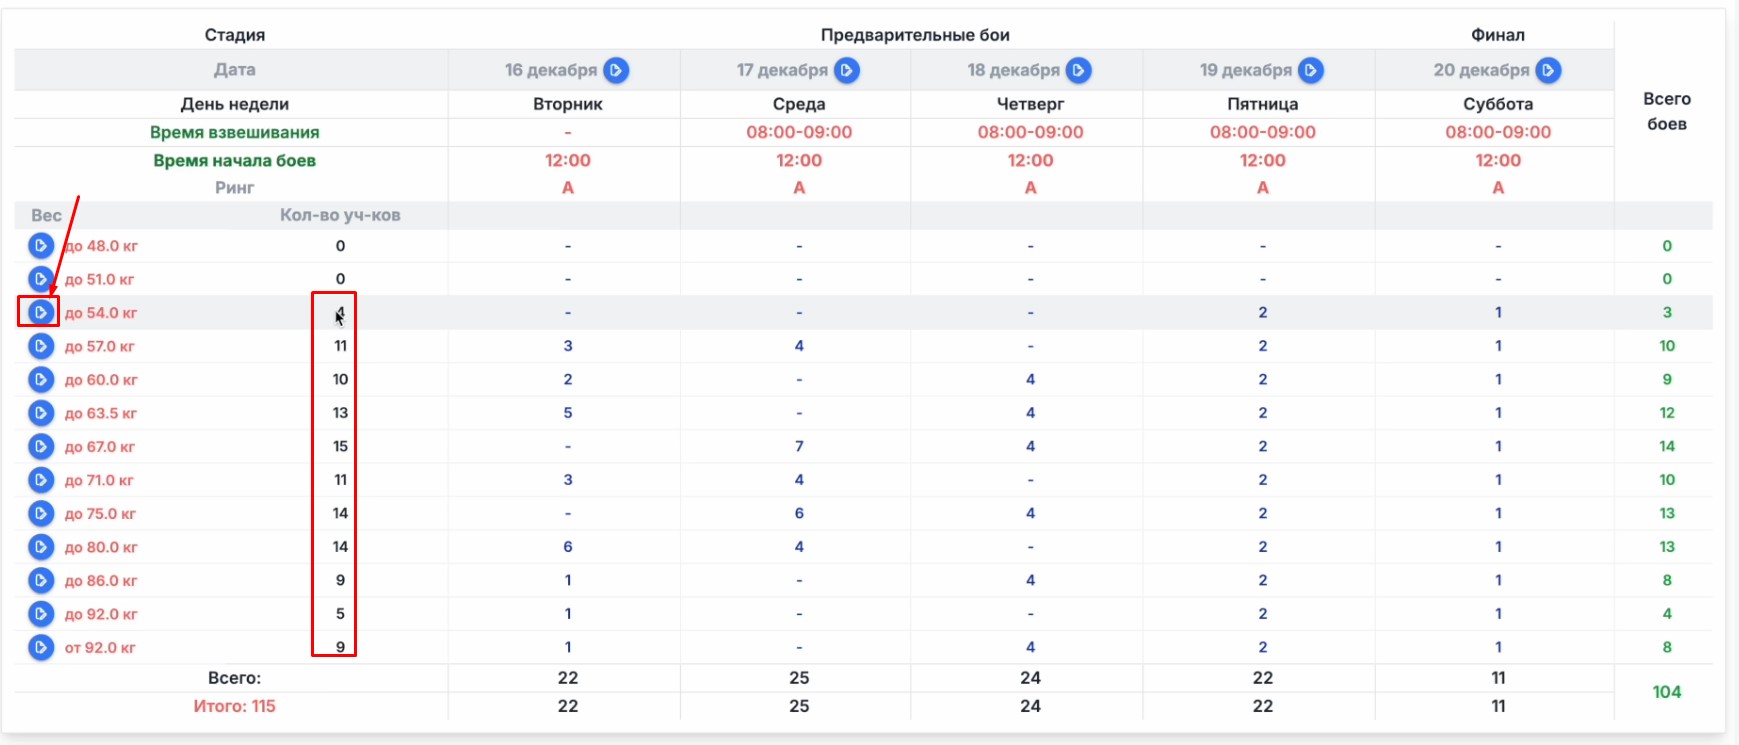This screenshot has width=1739, height=745.
Task: Open the icon next to до 57.0 кг
Action: coord(40,346)
